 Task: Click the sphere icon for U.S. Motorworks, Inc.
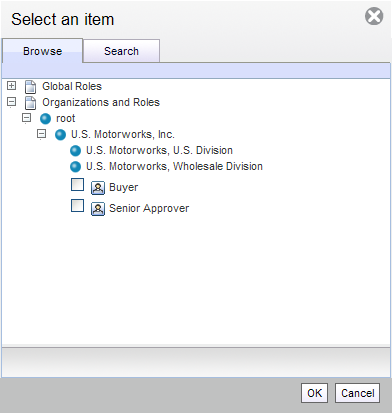pyautogui.click(x=60, y=135)
